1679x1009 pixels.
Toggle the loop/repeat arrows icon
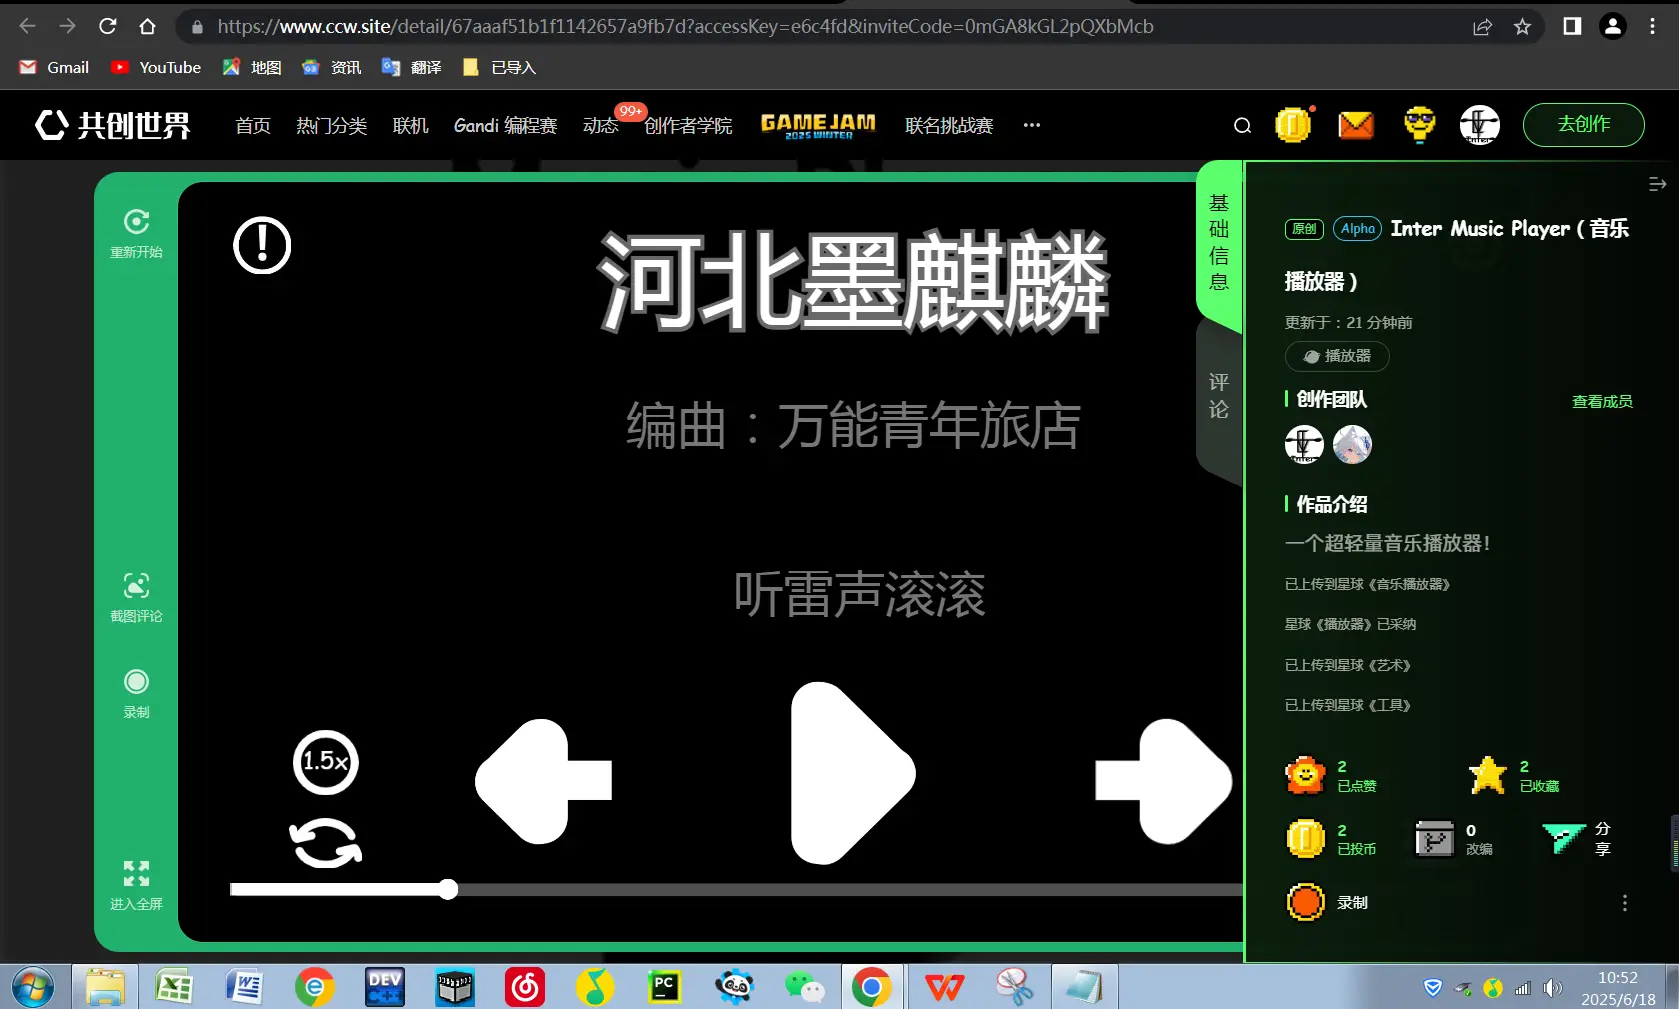point(326,843)
